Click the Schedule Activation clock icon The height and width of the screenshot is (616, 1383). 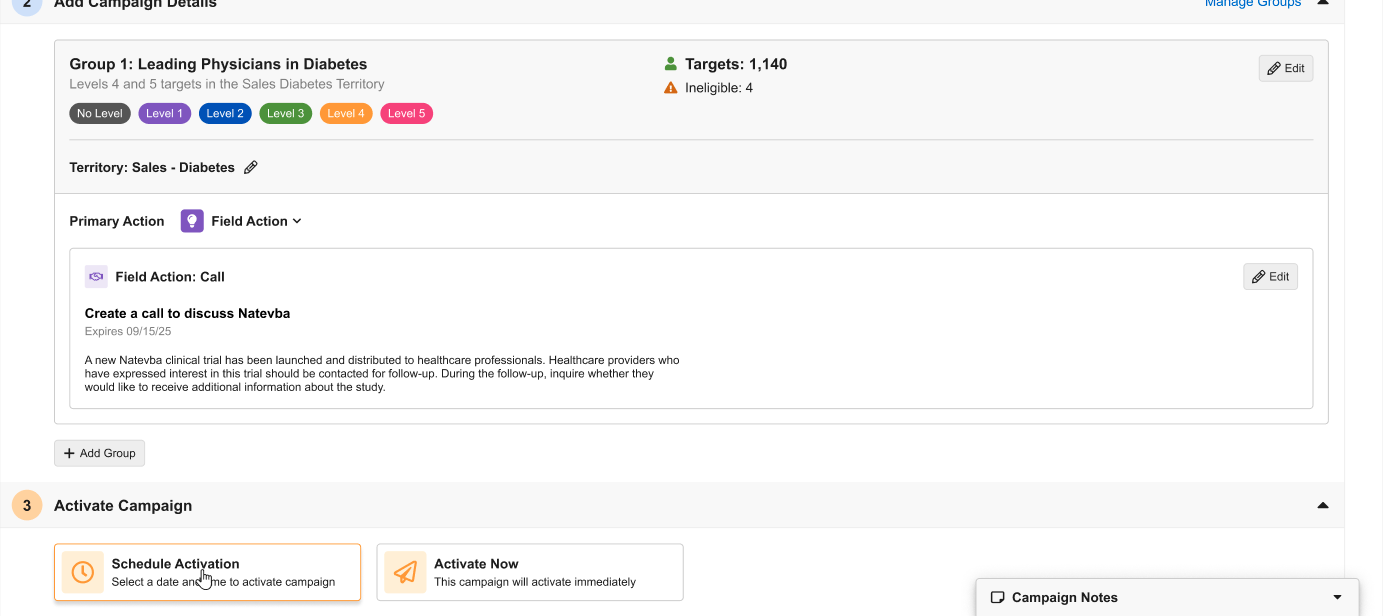pos(83,572)
